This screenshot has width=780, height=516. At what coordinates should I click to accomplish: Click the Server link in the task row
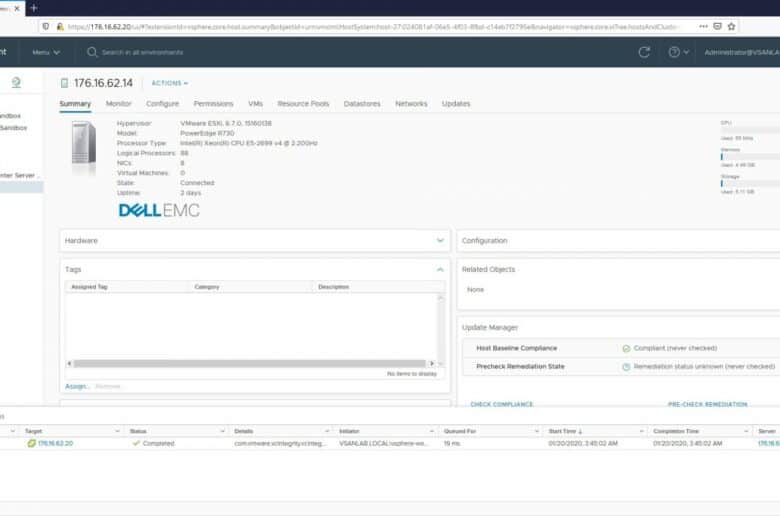769,443
